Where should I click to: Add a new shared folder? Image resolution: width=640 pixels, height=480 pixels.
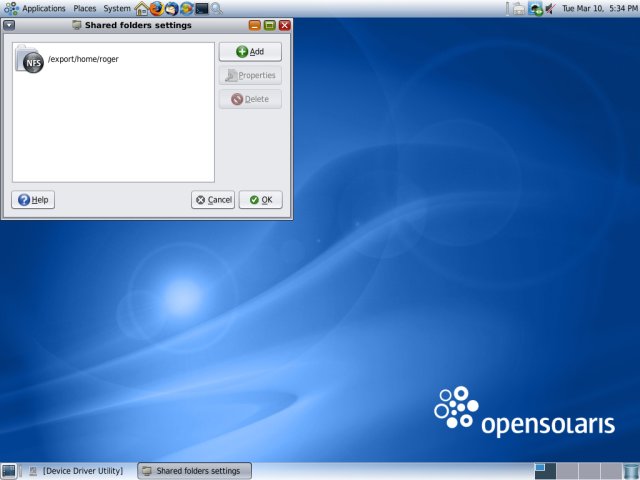click(x=250, y=52)
